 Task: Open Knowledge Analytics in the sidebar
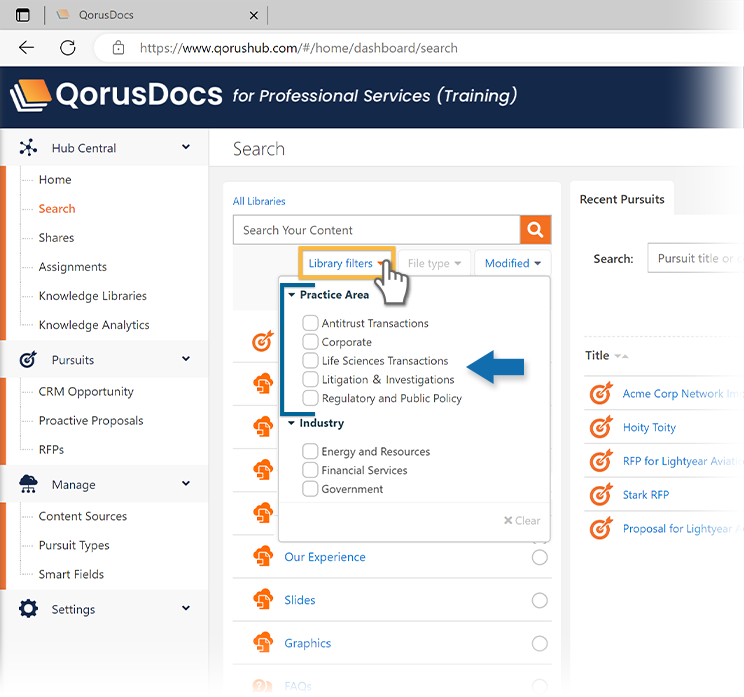[x=94, y=325]
